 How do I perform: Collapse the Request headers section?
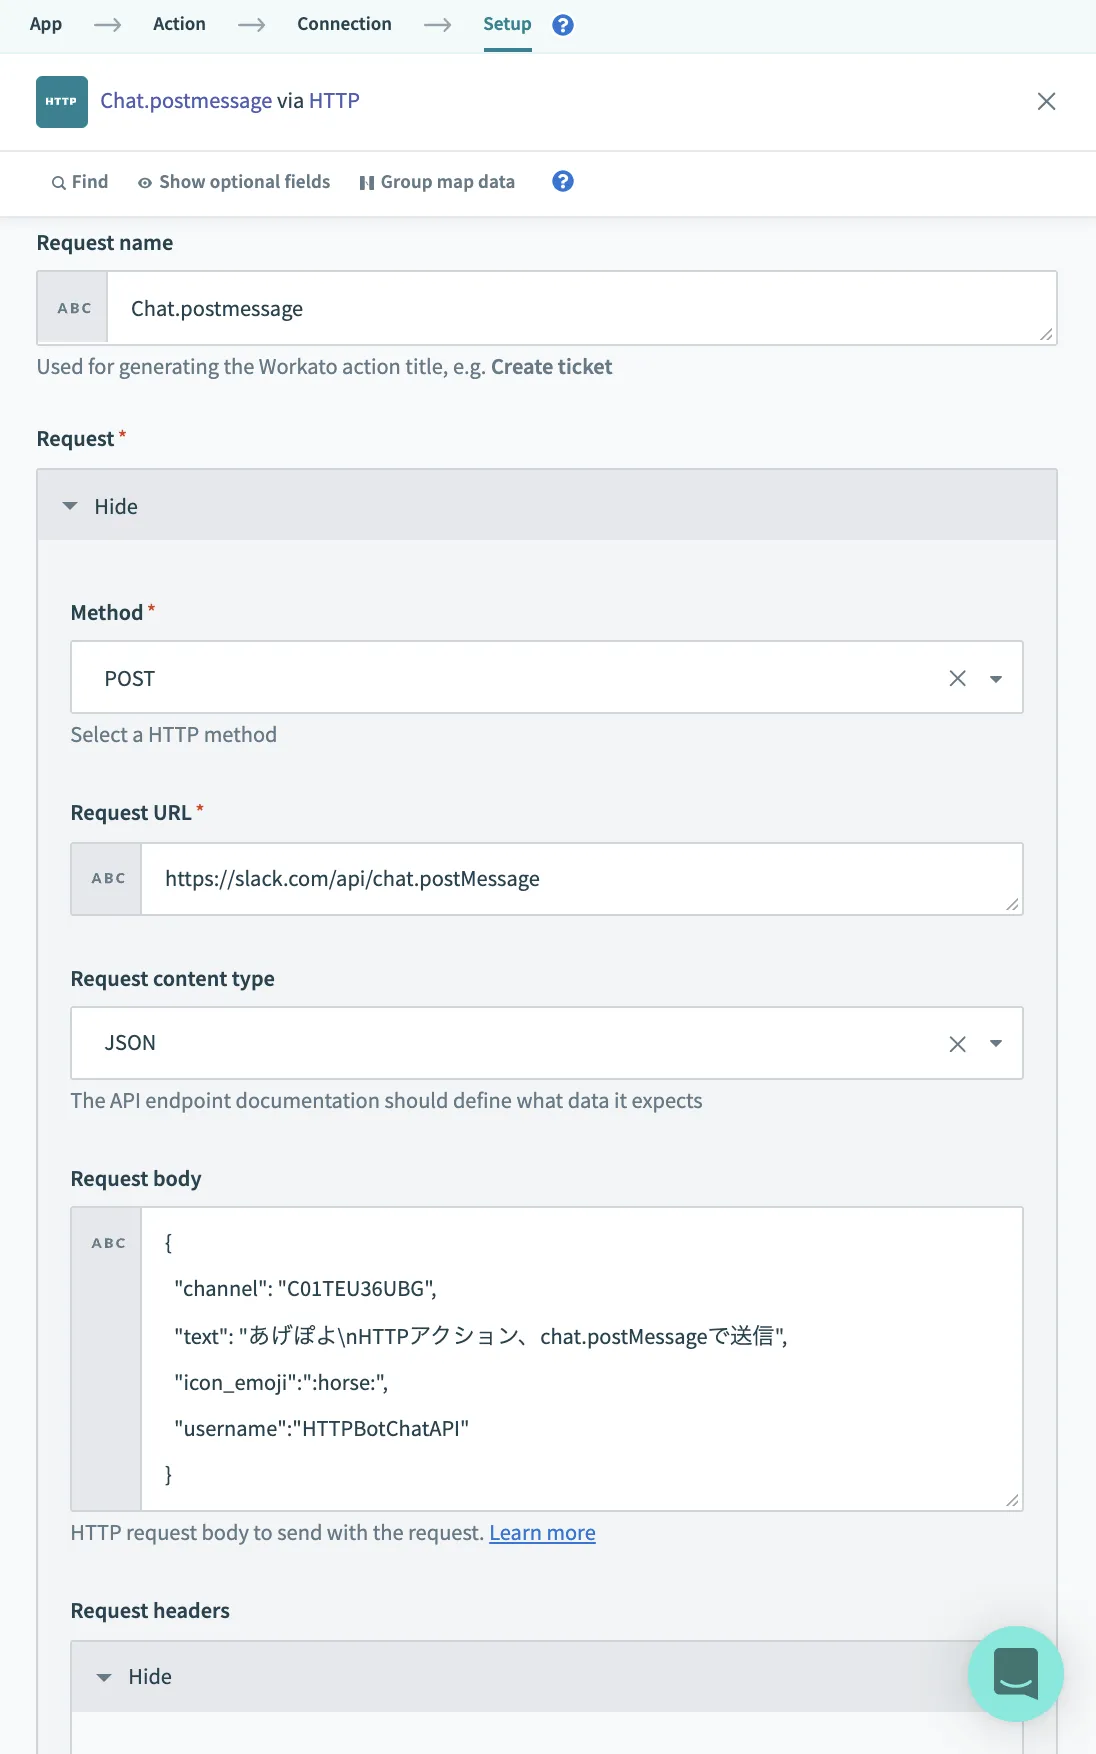[x=135, y=1677]
